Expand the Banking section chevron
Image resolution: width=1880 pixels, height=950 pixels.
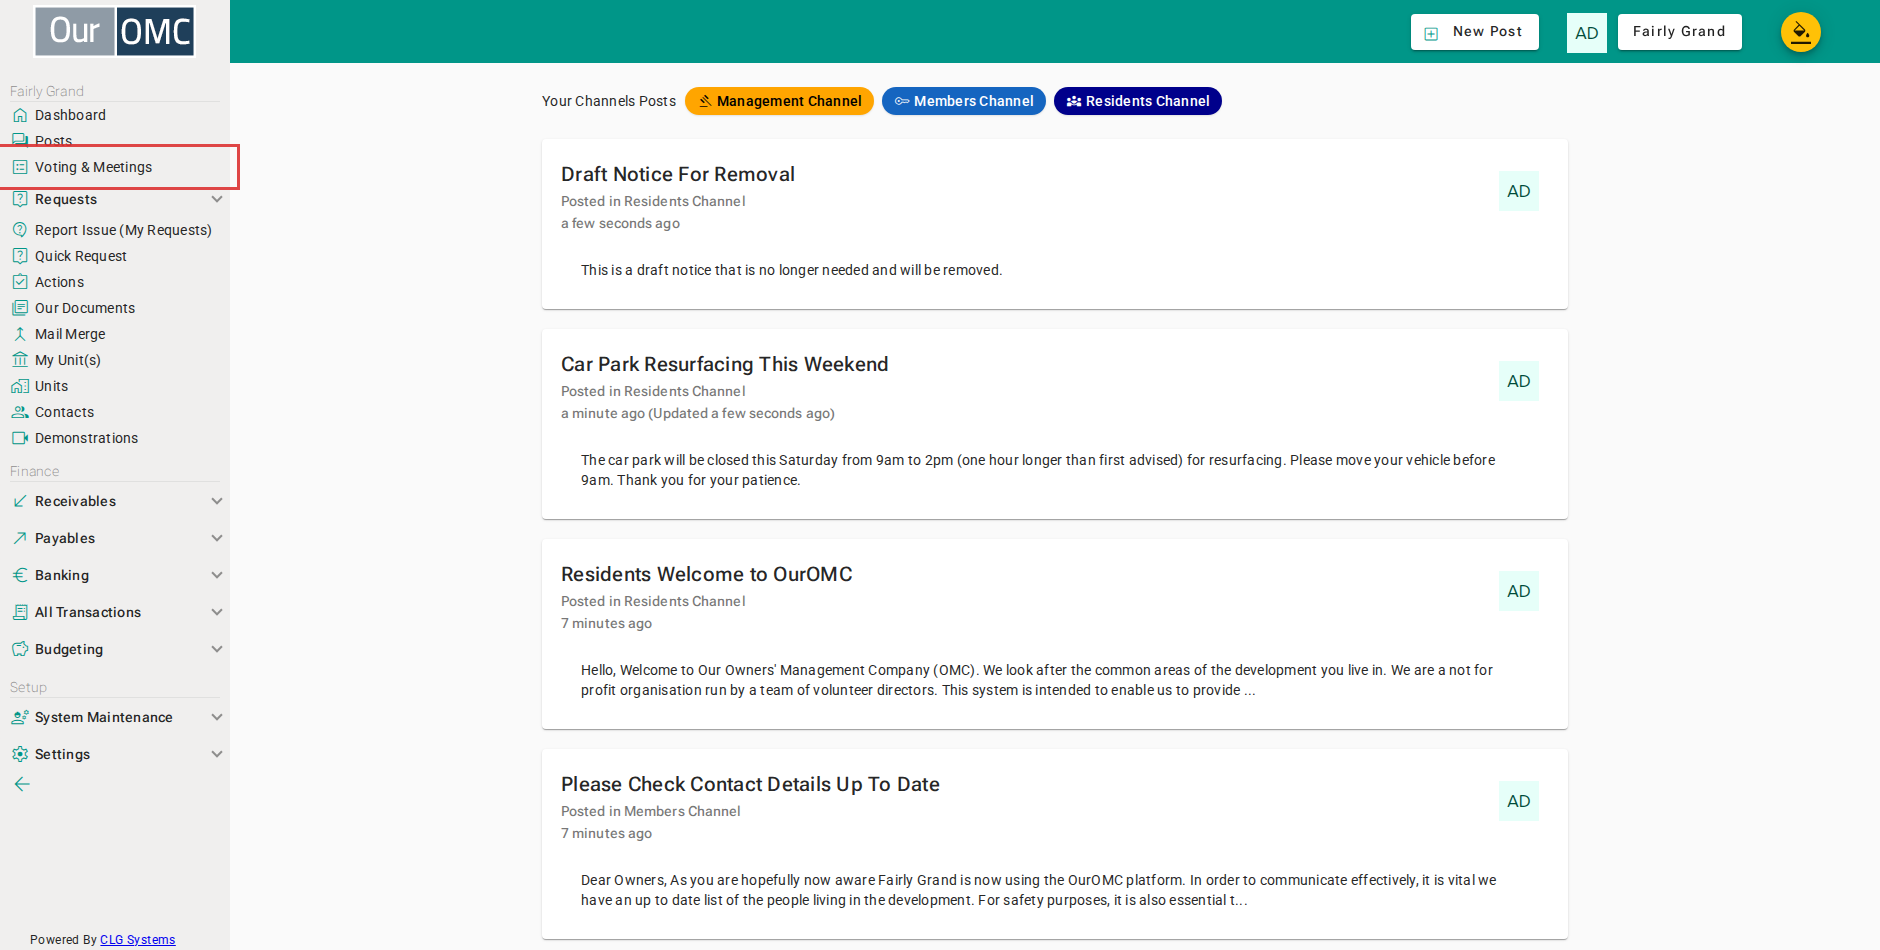[217, 575]
